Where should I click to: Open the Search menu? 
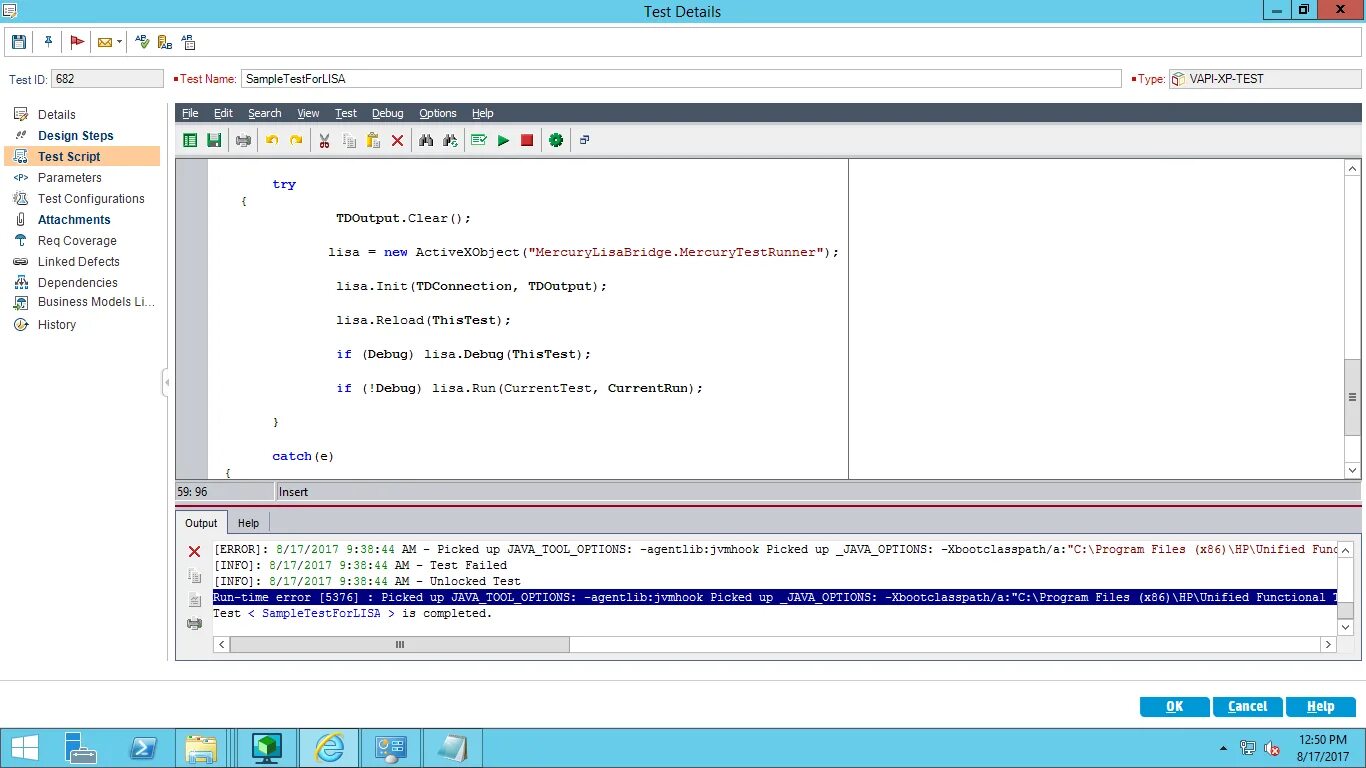tap(265, 113)
